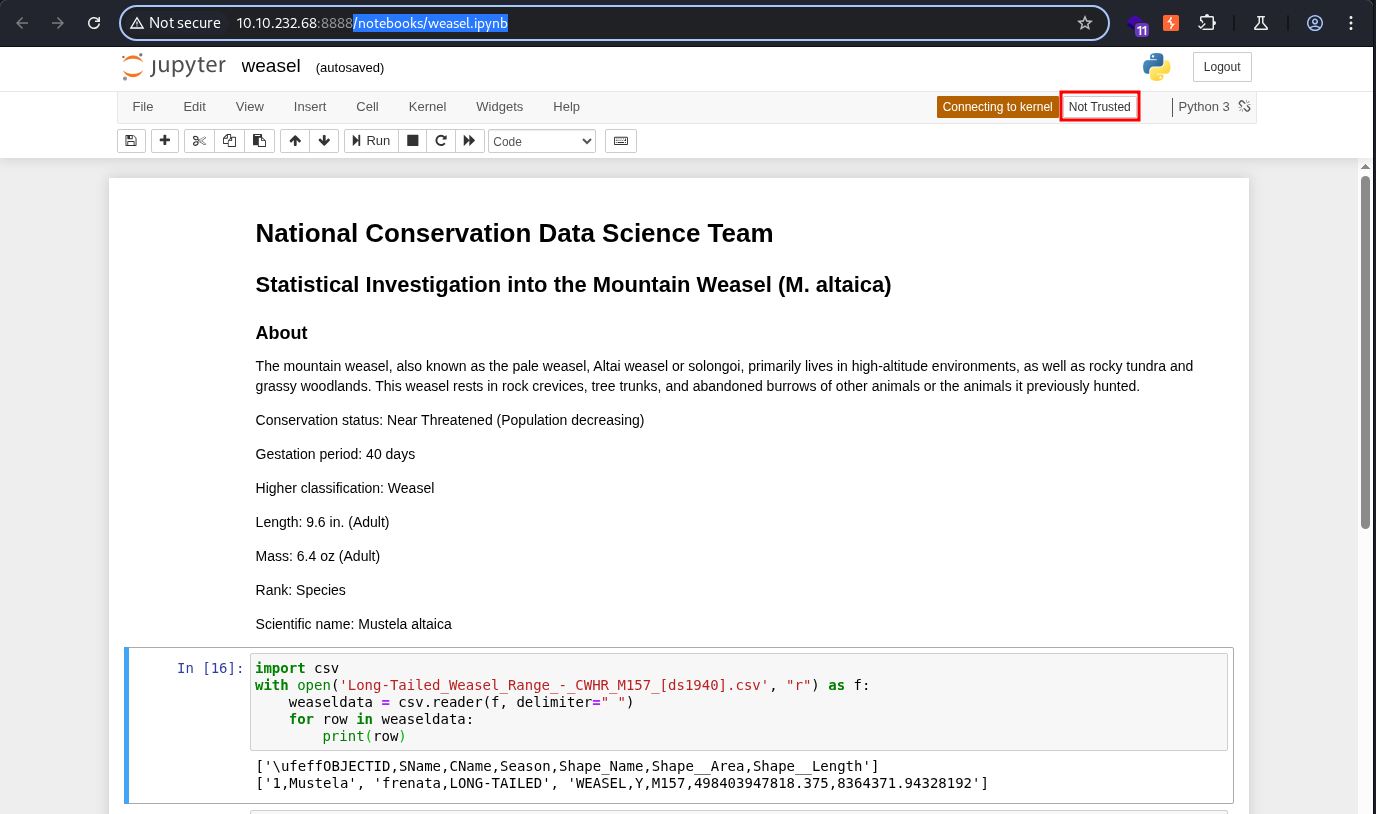The image size is (1376, 814).
Task: Restart kernel and run all cells icon
Action: pyautogui.click(x=470, y=141)
